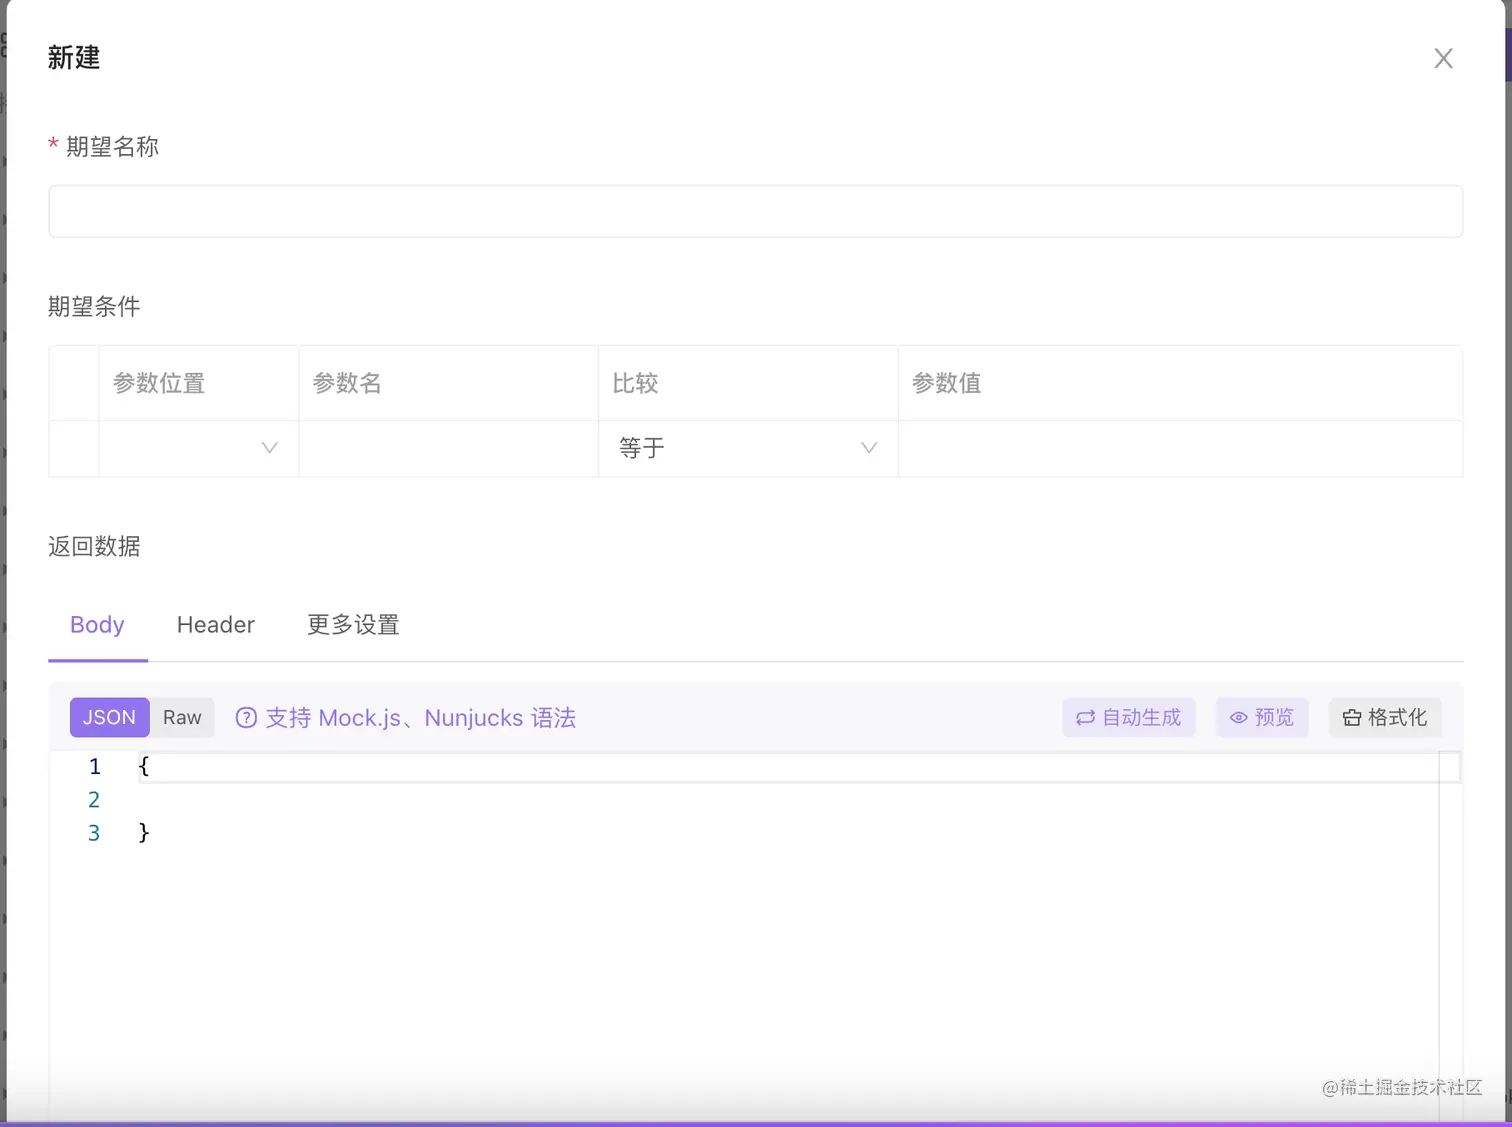Click the 参数名 input cell
Viewport: 1512px width, 1127px height.
(x=448, y=448)
